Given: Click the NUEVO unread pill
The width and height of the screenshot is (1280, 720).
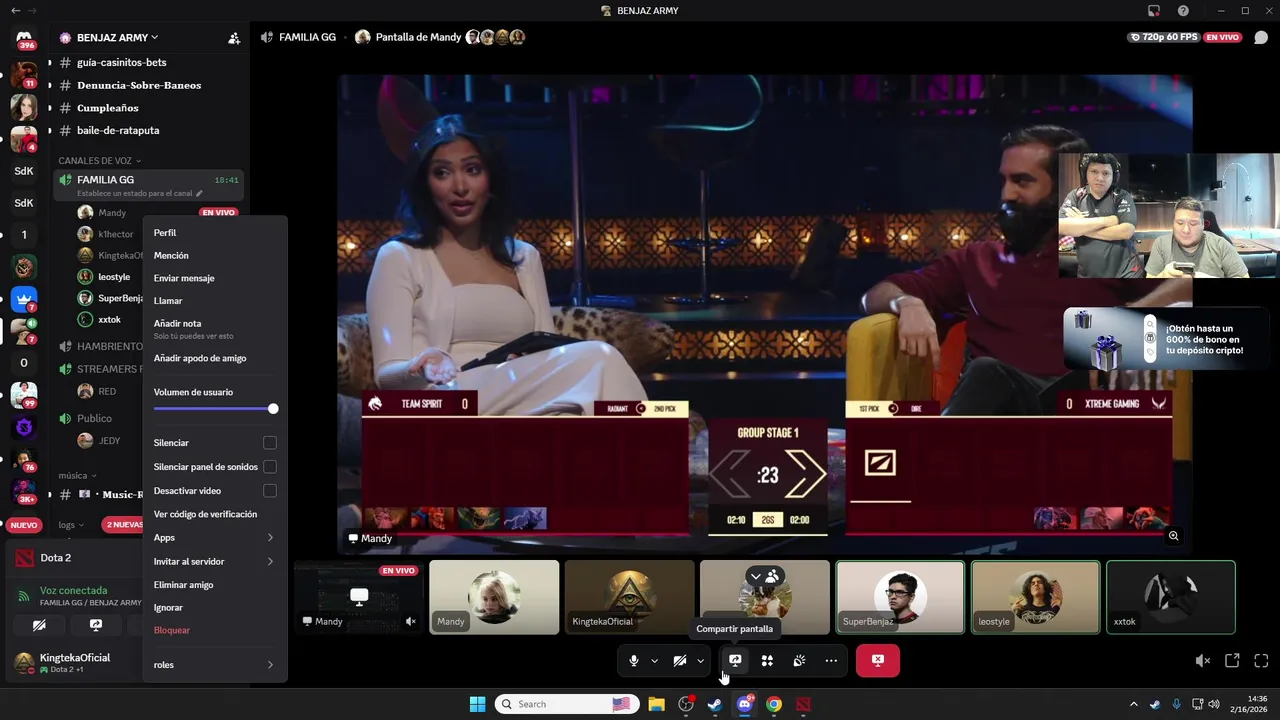Looking at the screenshot, I should point(24,525).
